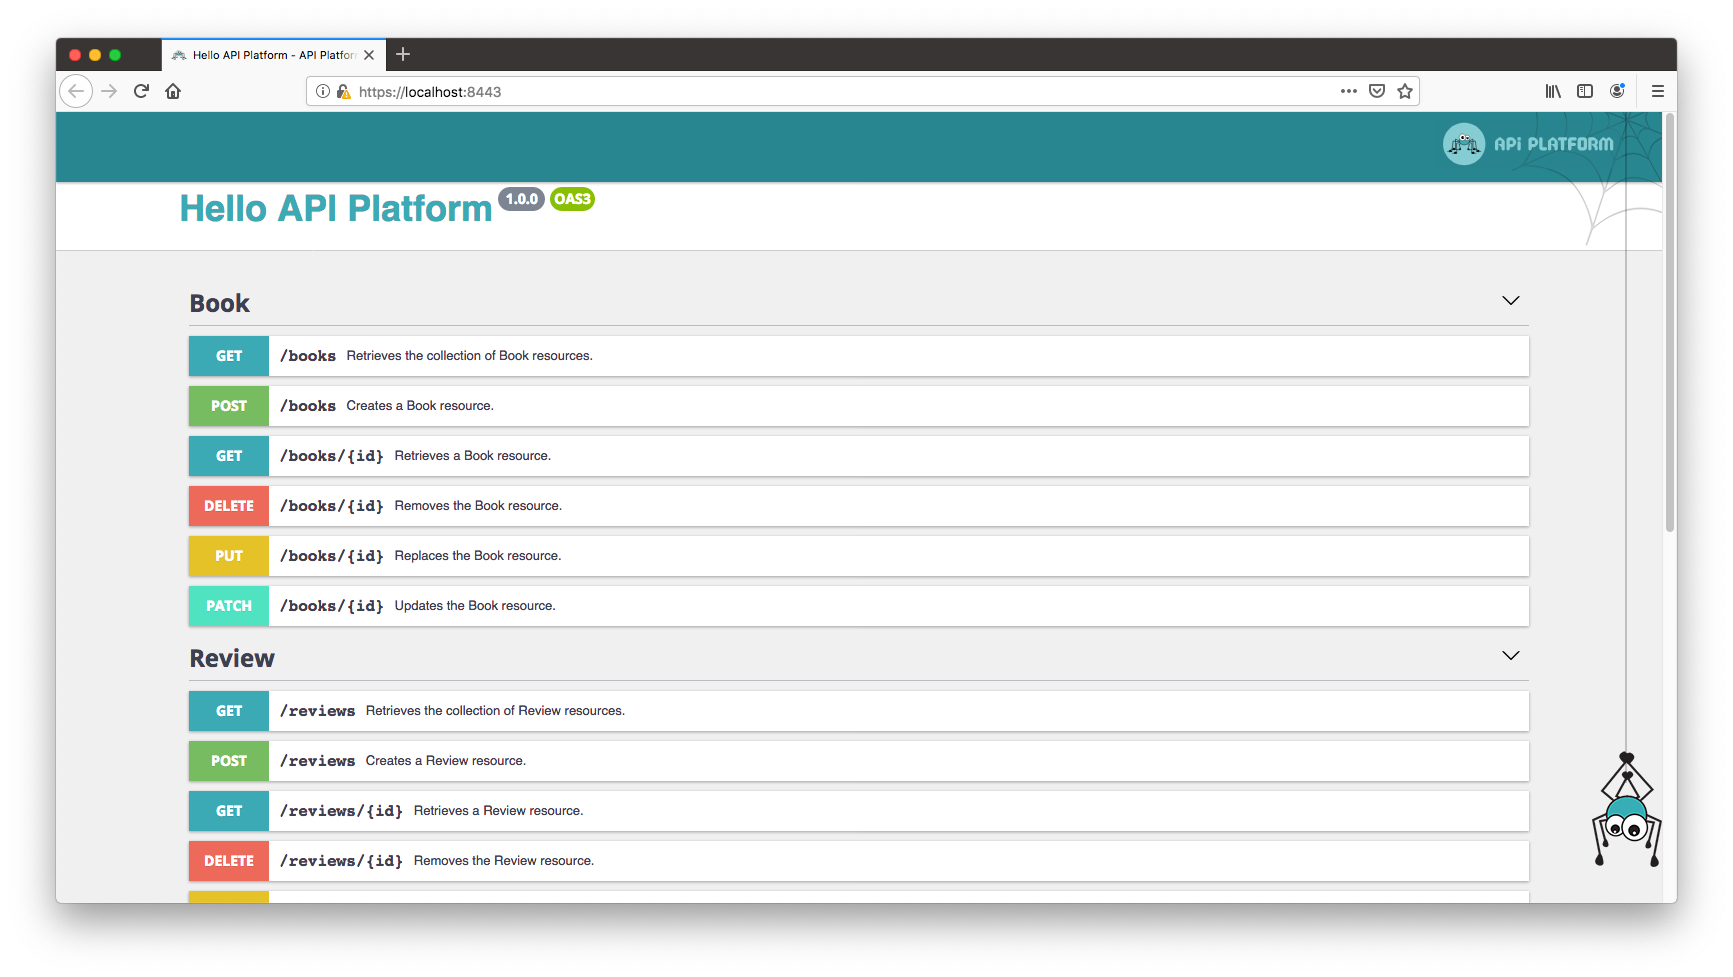Click the API Platform spider logo
The image size is (1733, 977).
coord(1464,144)
